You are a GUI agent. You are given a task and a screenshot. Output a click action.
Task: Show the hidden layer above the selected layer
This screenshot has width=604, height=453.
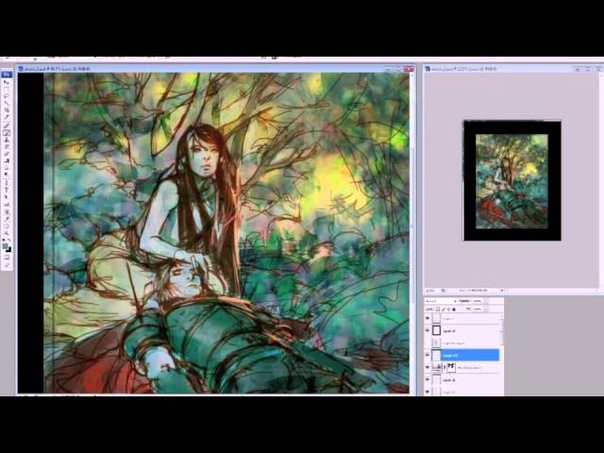(x=428, y=343)
